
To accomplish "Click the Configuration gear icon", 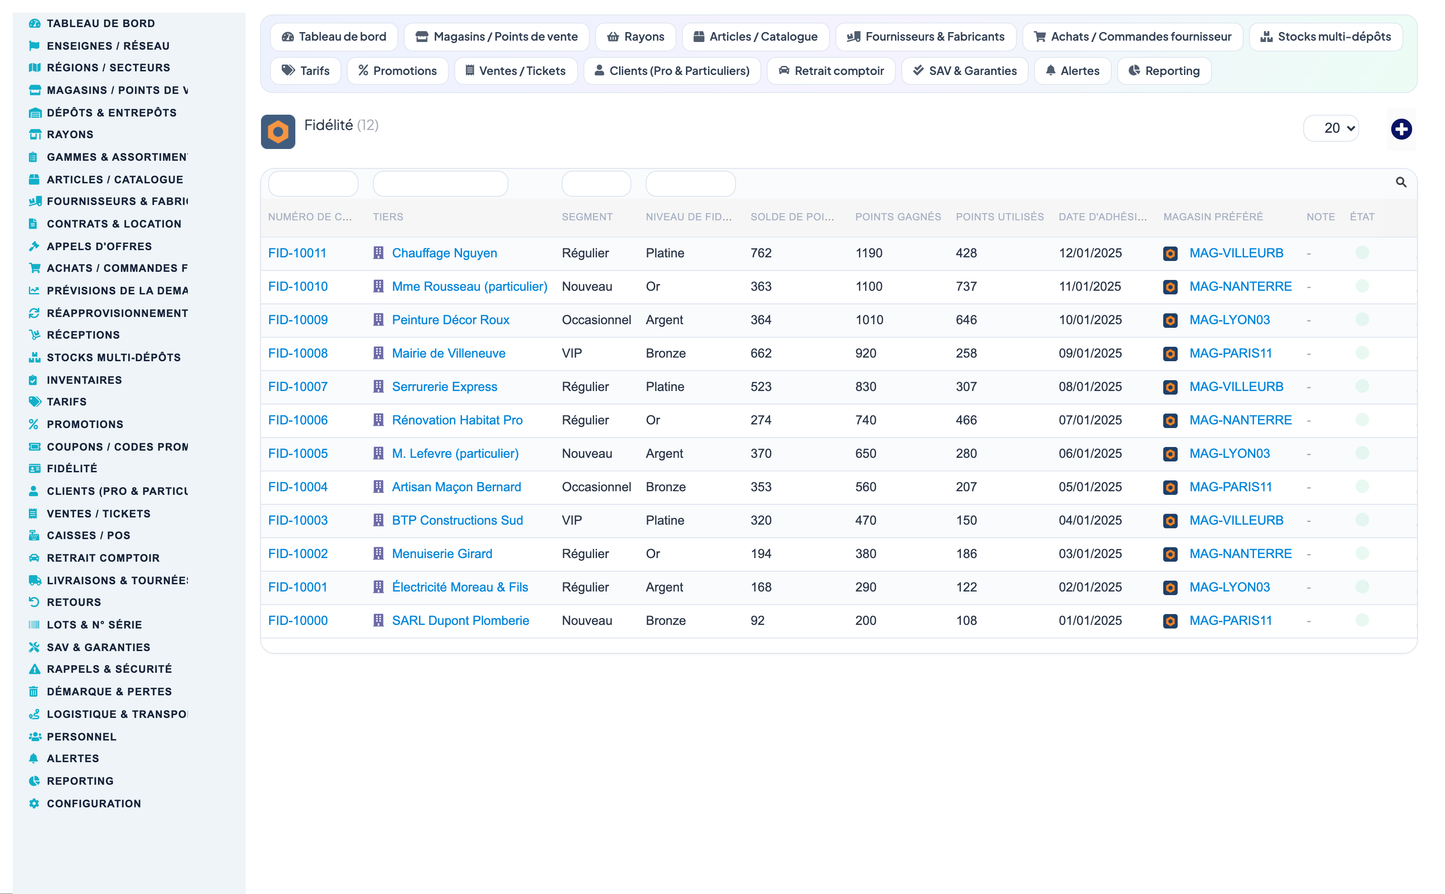I will click(x=35, y=804).
